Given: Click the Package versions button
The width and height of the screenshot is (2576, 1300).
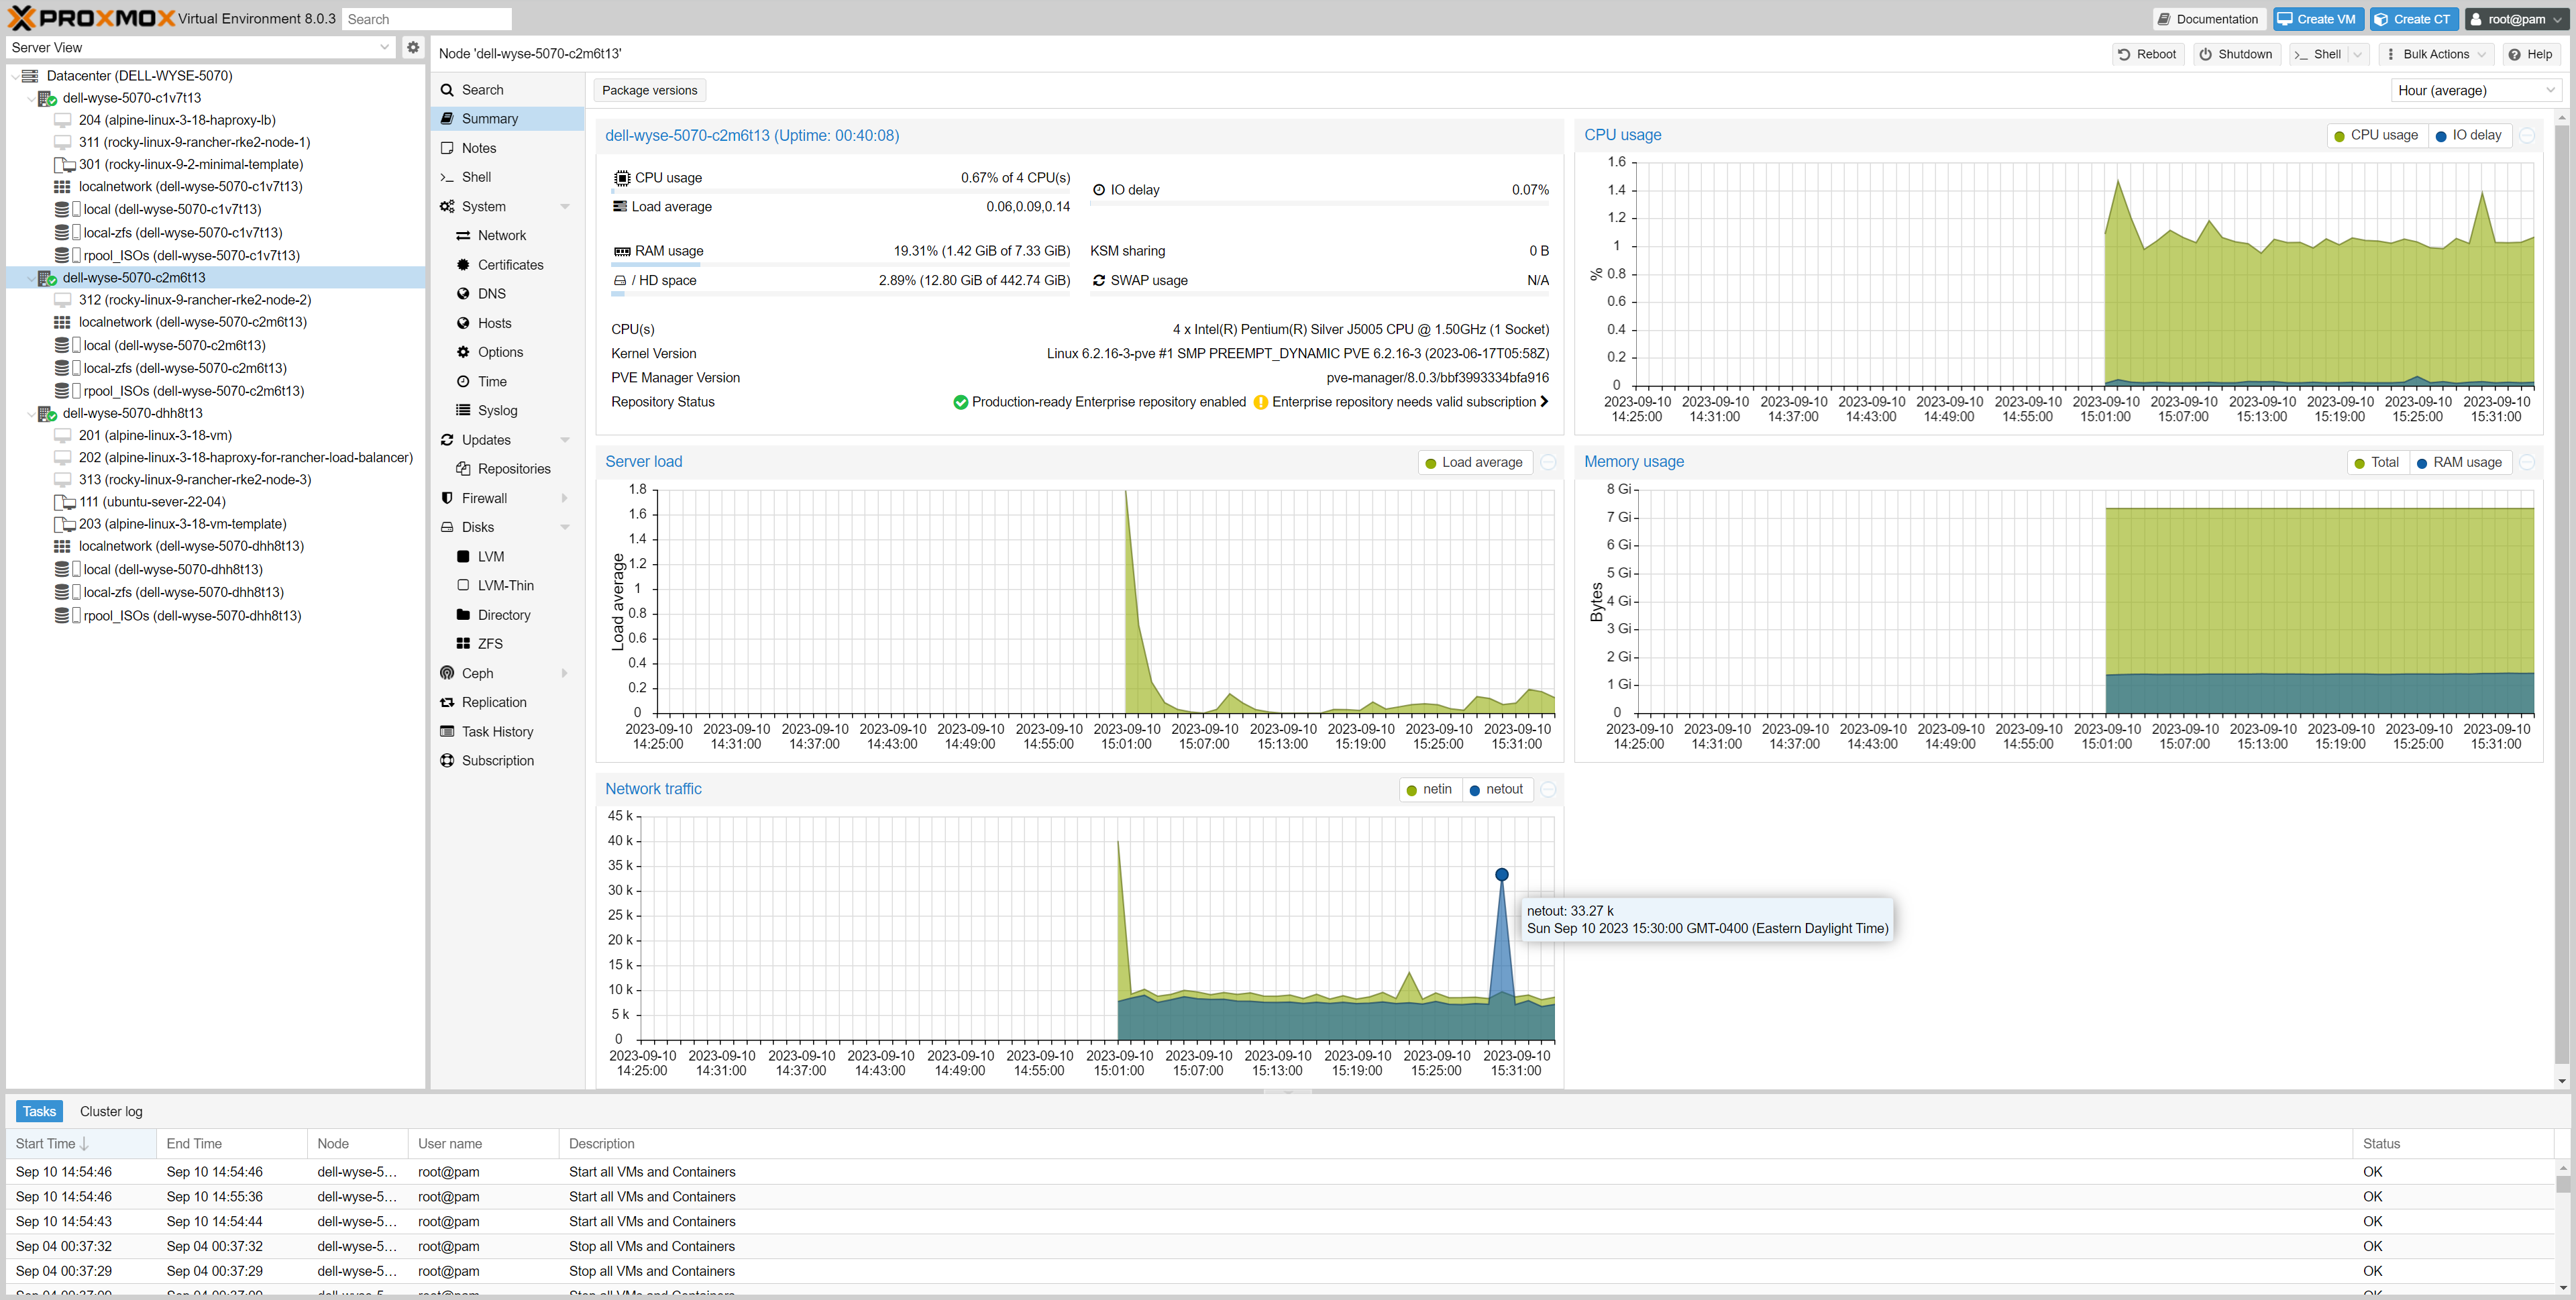Looking at the screenshot, I should pos(650,90).
